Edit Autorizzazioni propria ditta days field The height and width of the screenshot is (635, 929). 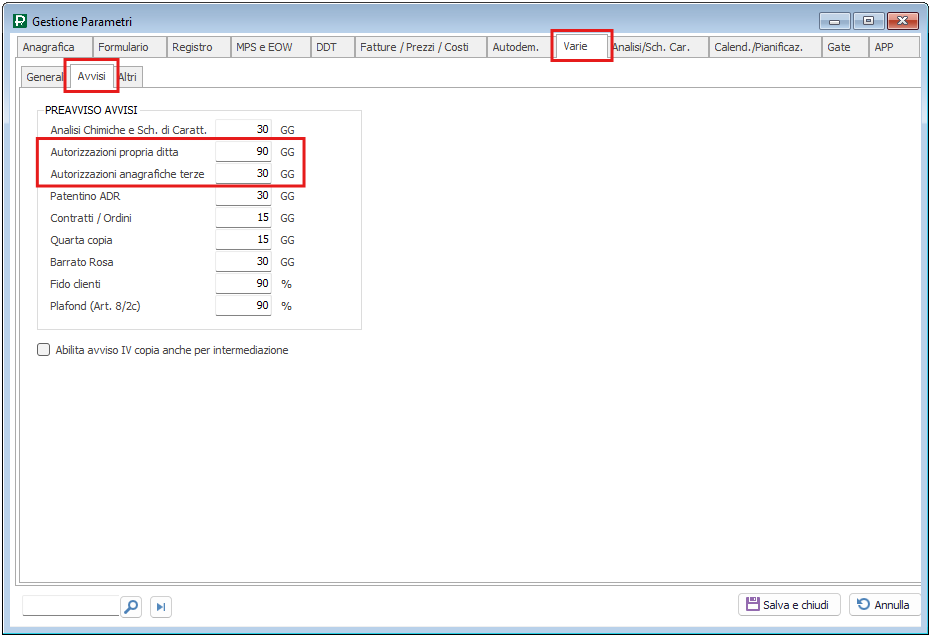tap(243, 152)
